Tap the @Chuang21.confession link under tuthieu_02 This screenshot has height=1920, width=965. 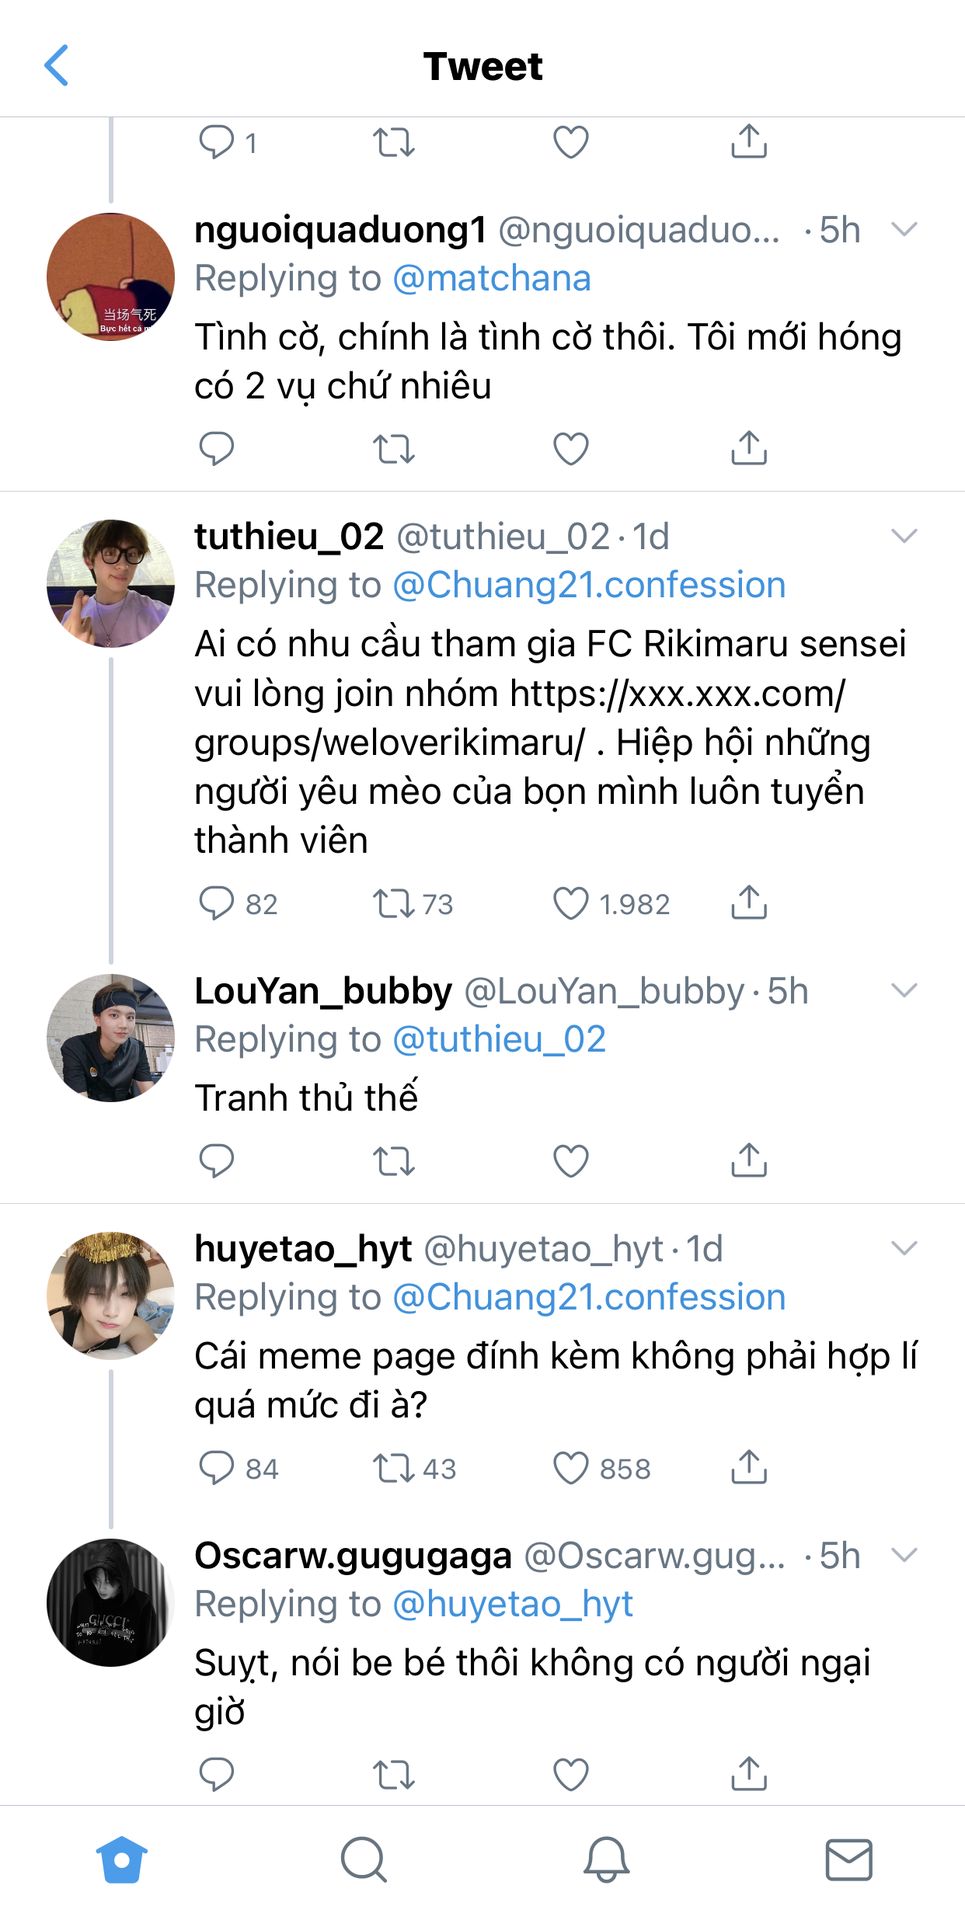(x=589, y=585)
